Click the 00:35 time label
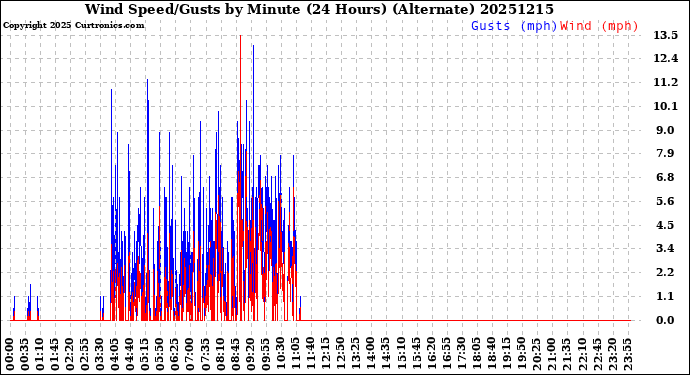The height and width of the screenshot is (375, 690). 25,355
